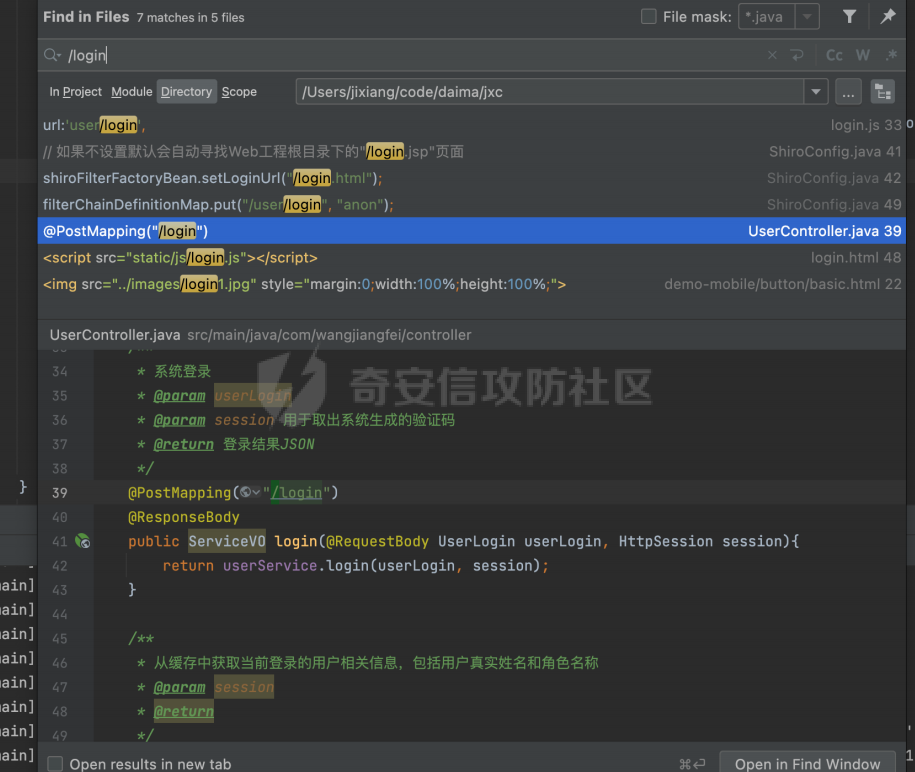
Task: Click the gutter run icon at line 41
Action: pos(83,542)
